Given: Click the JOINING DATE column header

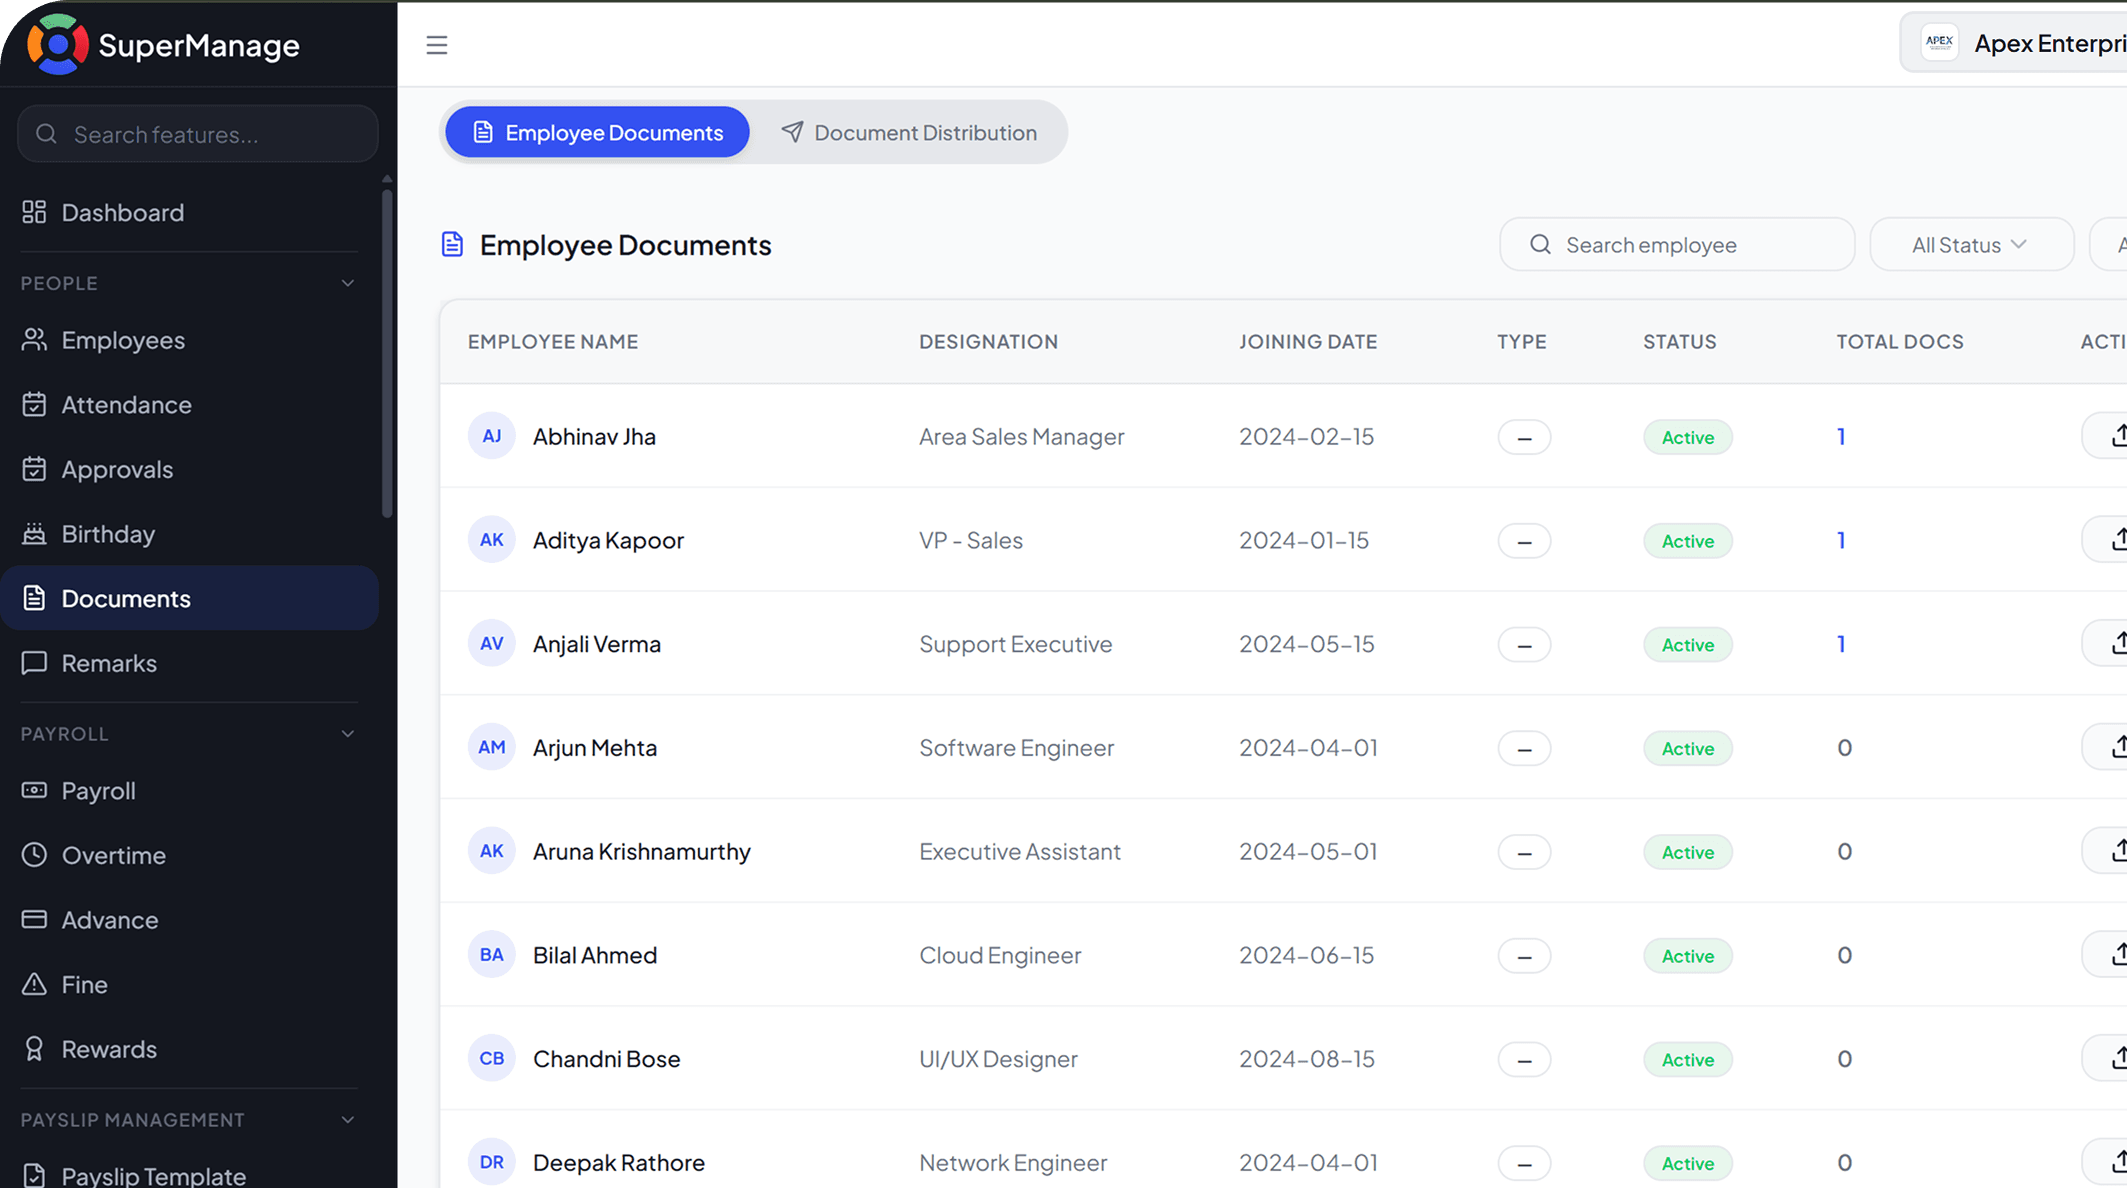Looking at the screenshot, I should pyautogui.click(x=1308, y=341).
